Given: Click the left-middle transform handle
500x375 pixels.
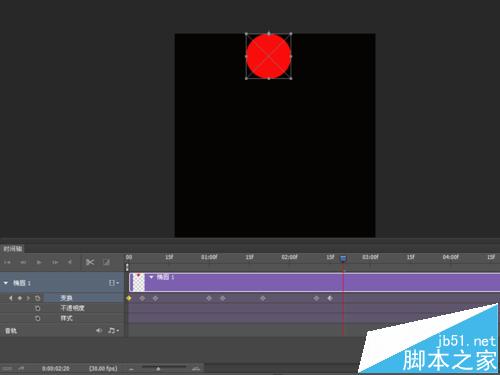Looking at the screenshot, I should click(x=246, y=56).
